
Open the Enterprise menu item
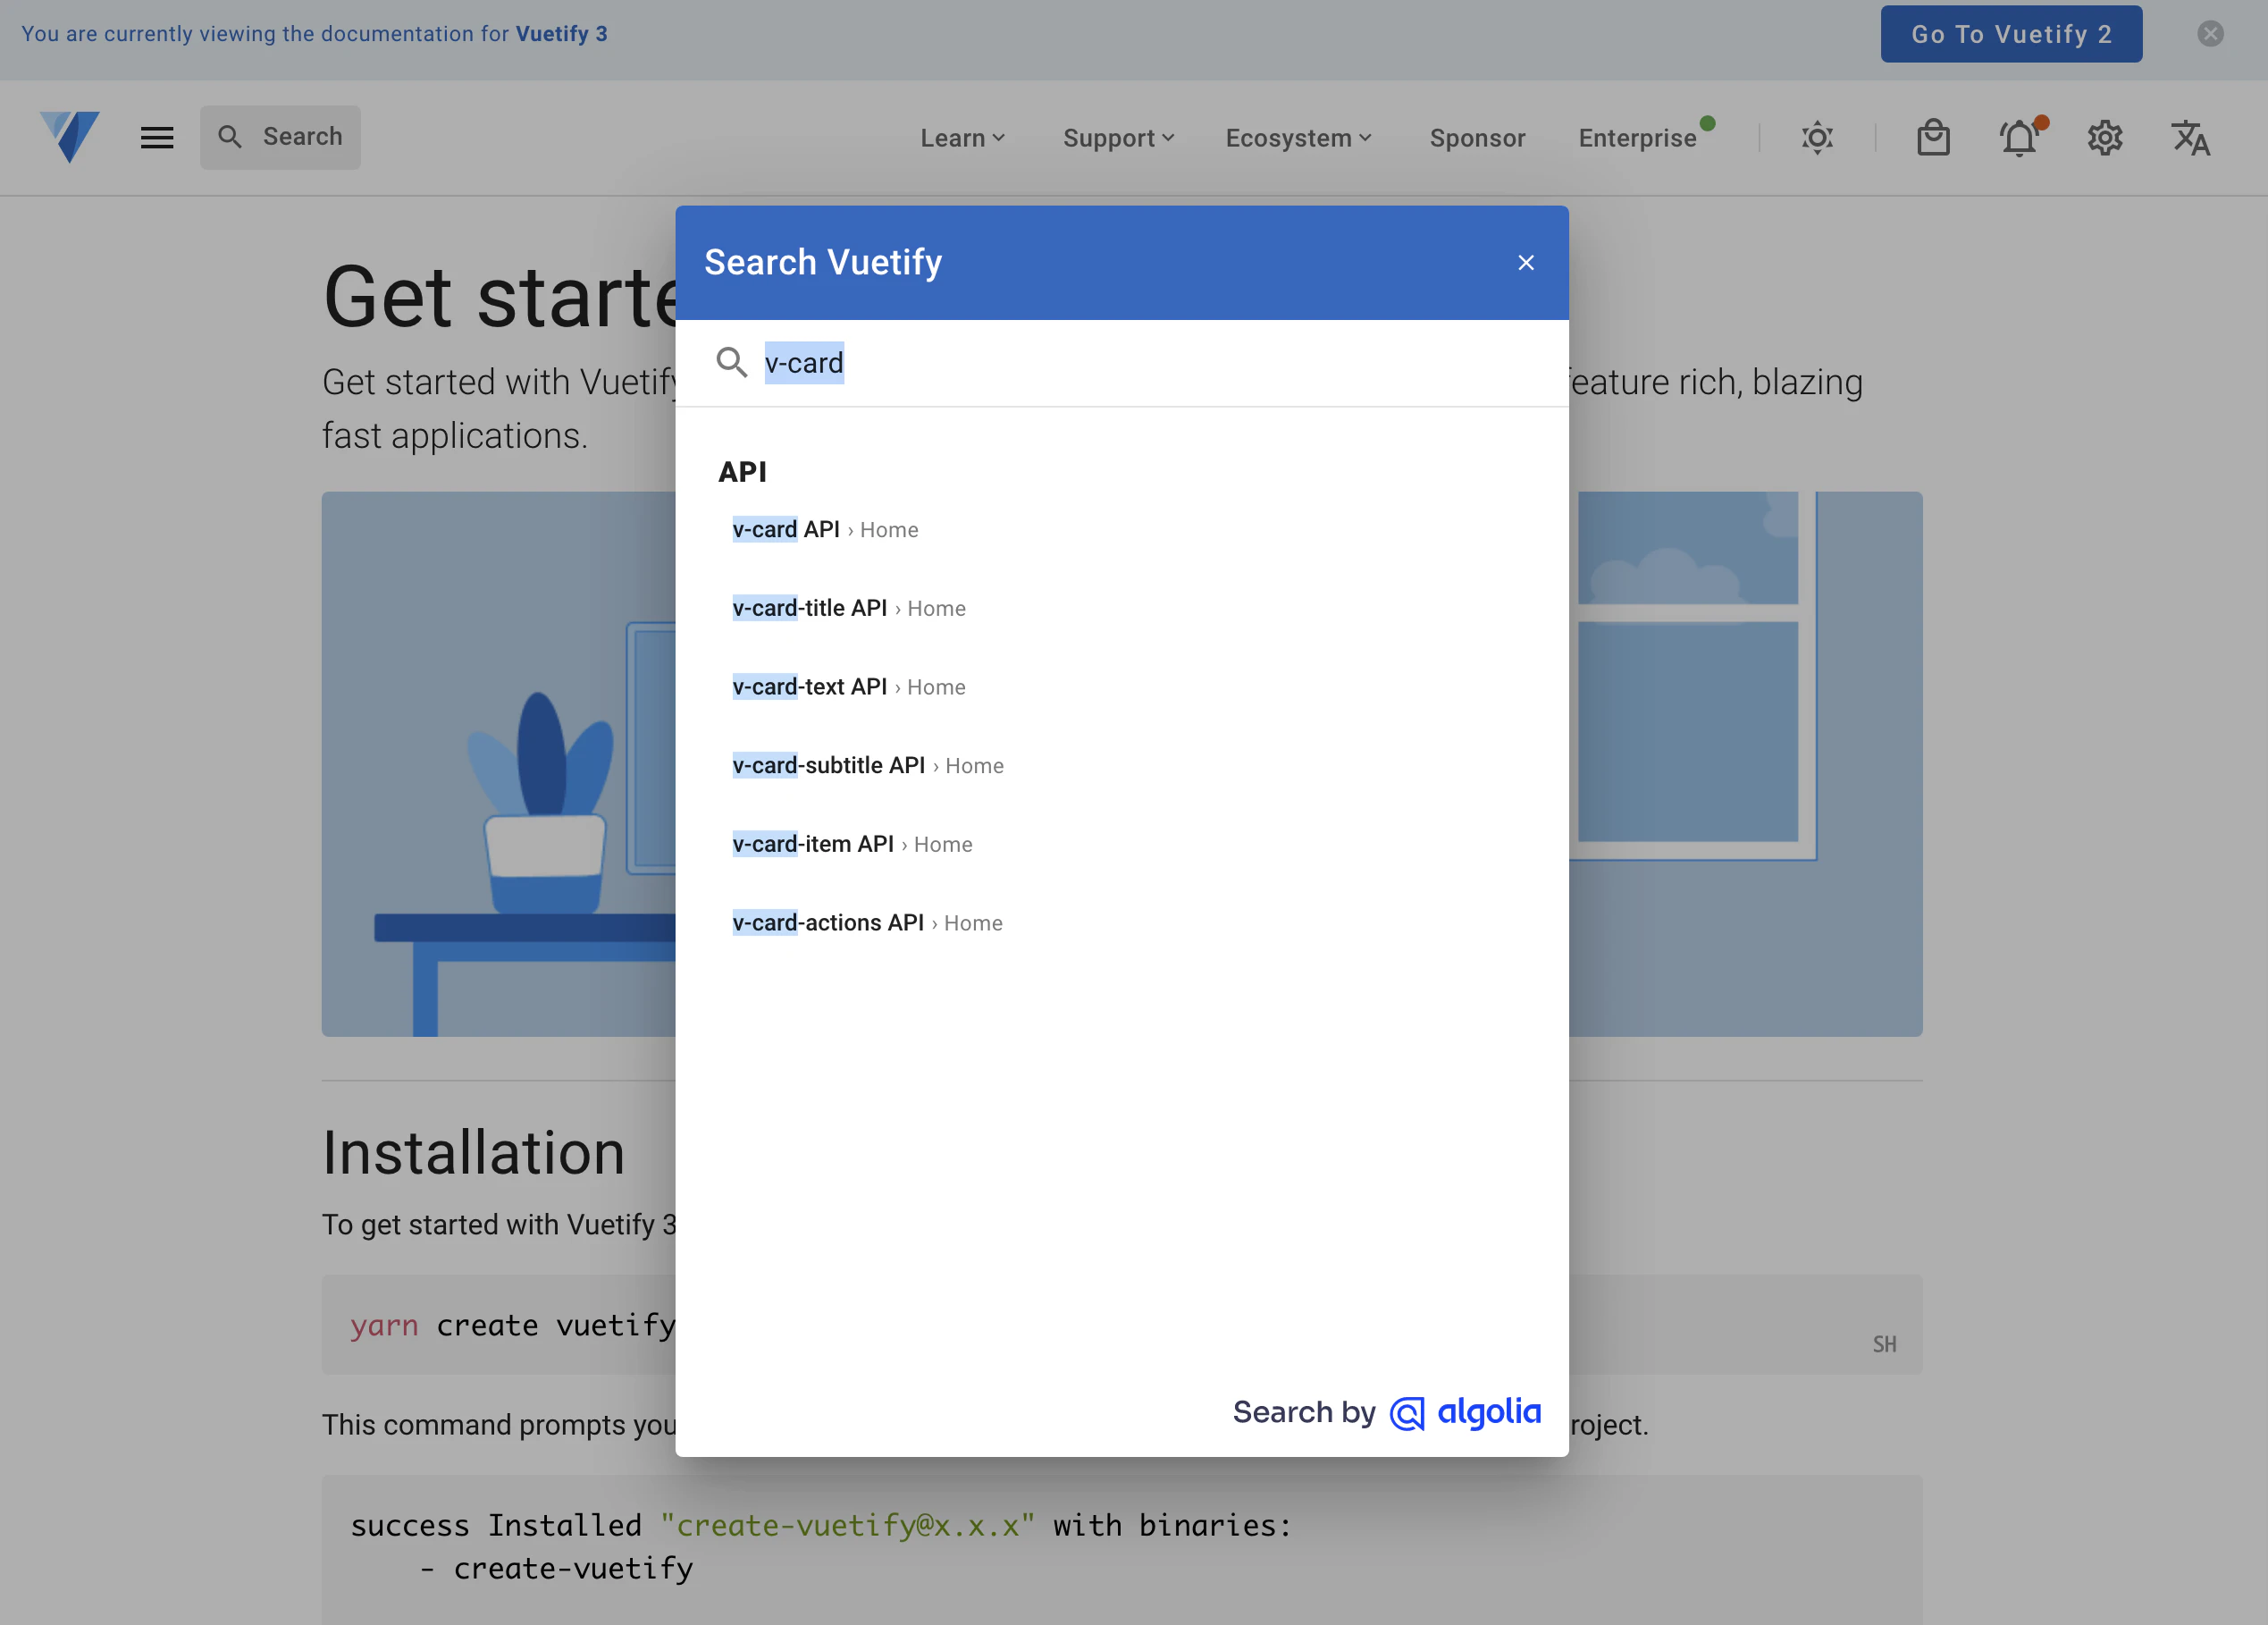(1637, 138)
